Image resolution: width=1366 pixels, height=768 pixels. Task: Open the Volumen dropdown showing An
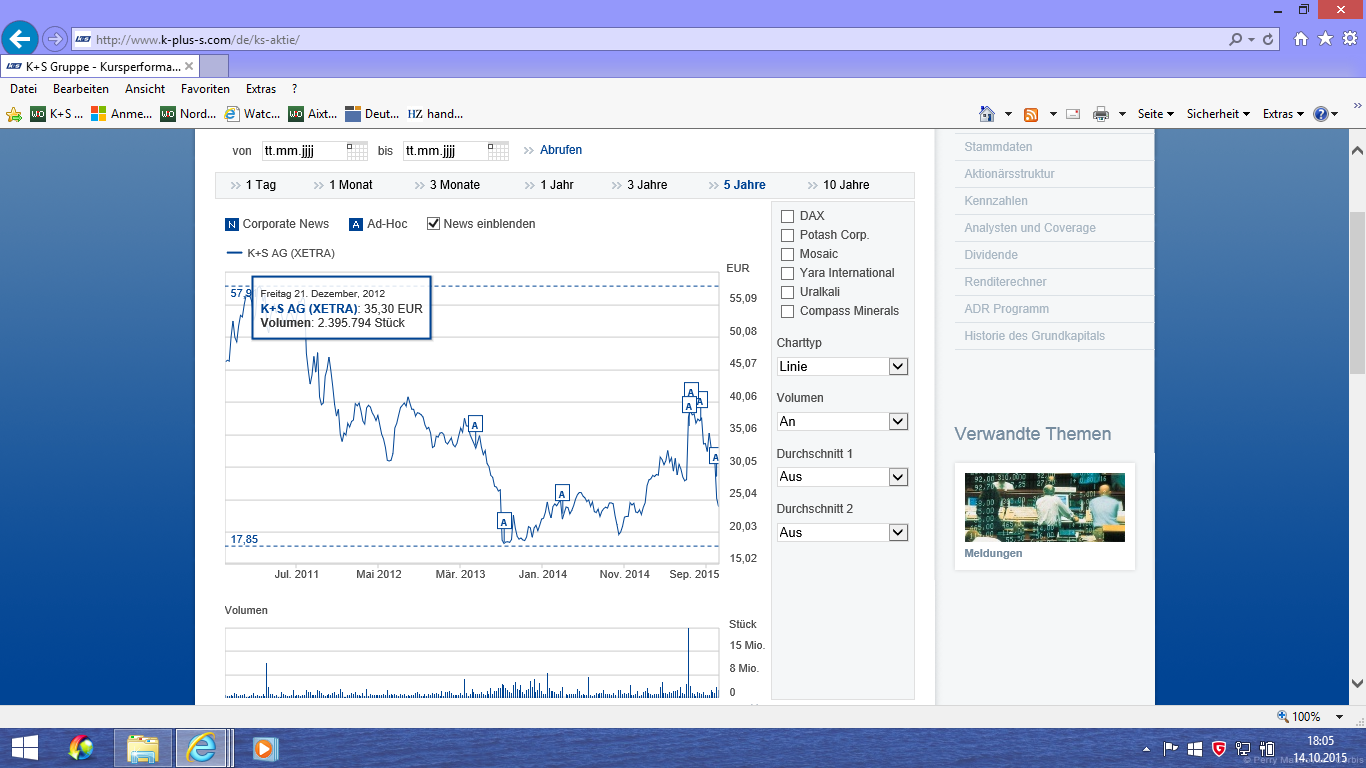point(842,422)
